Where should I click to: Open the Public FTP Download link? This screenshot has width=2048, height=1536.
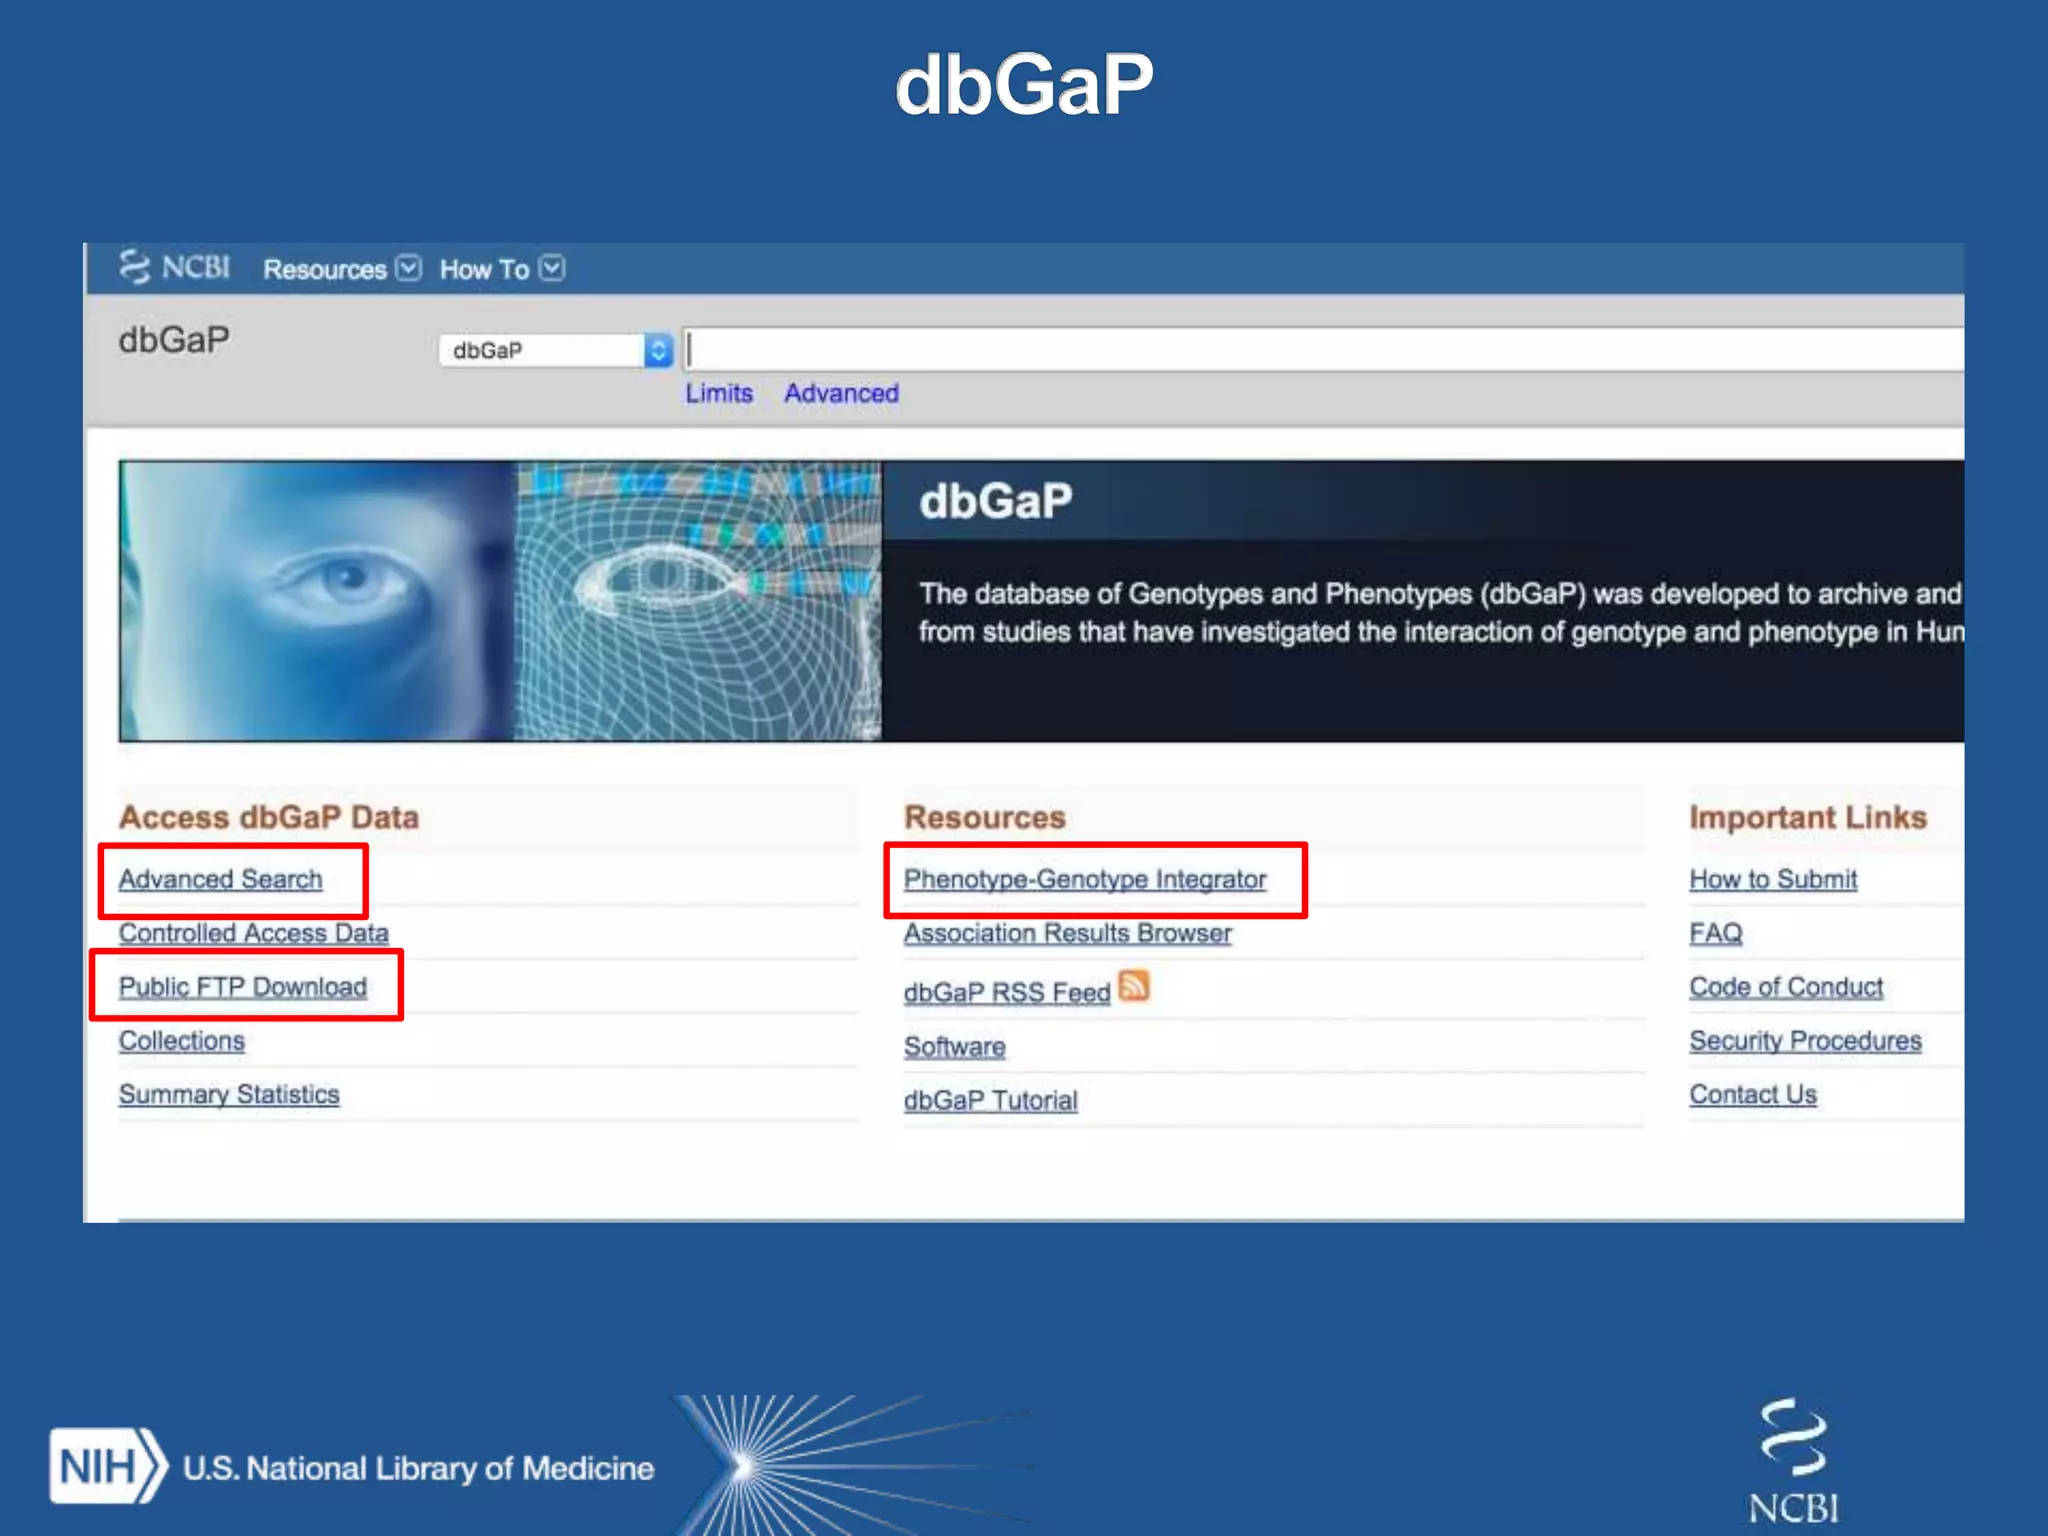tap(242, 987)
